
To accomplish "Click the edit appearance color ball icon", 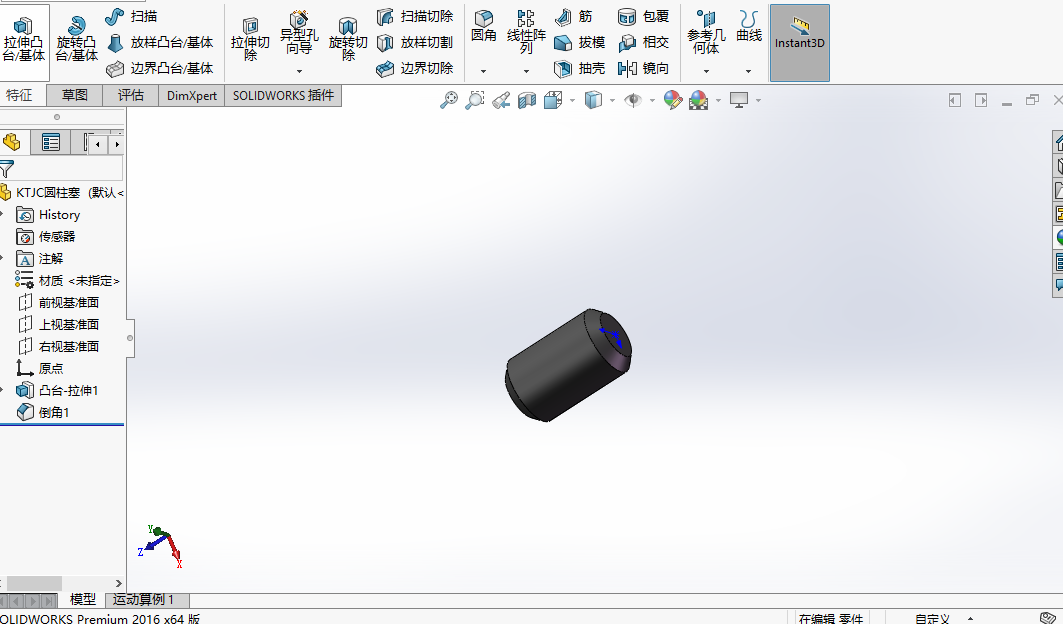I will point(673,100).
